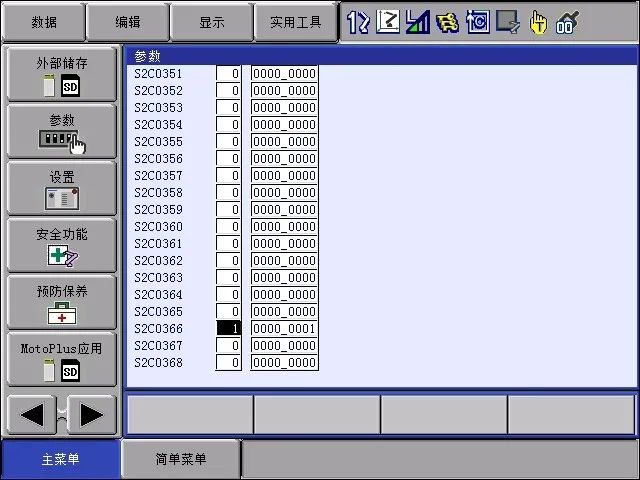Open the 实用工具 (utility) menu
This screenshot has width=640, height=480.
coord(295,22)
